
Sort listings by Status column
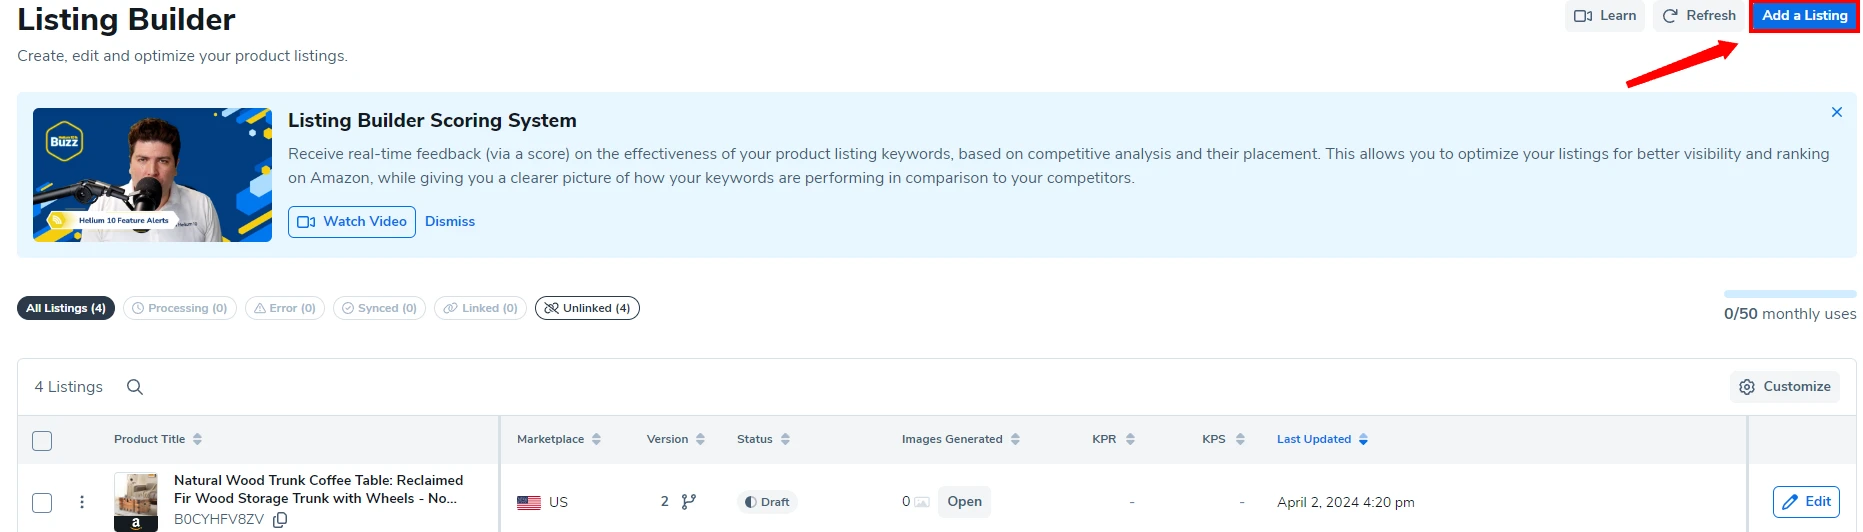(x=785, y=439)
